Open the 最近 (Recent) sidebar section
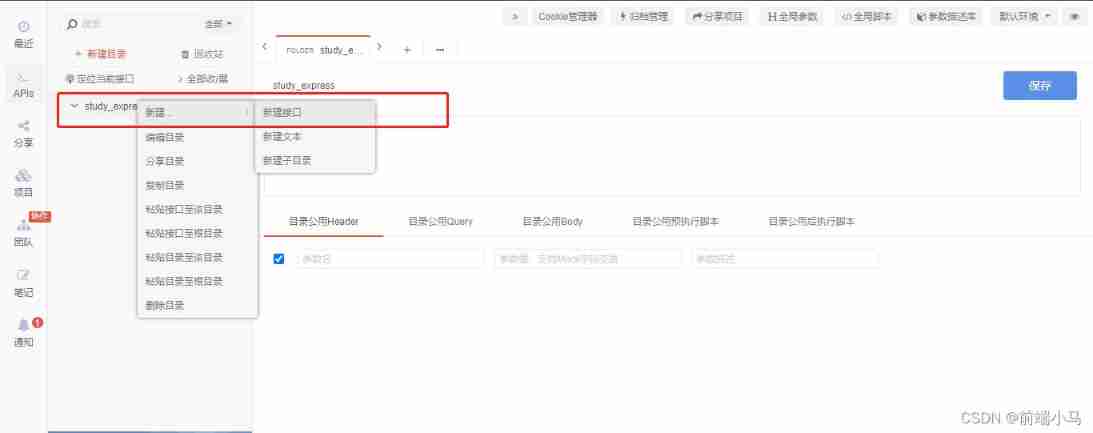 point(24,35)
